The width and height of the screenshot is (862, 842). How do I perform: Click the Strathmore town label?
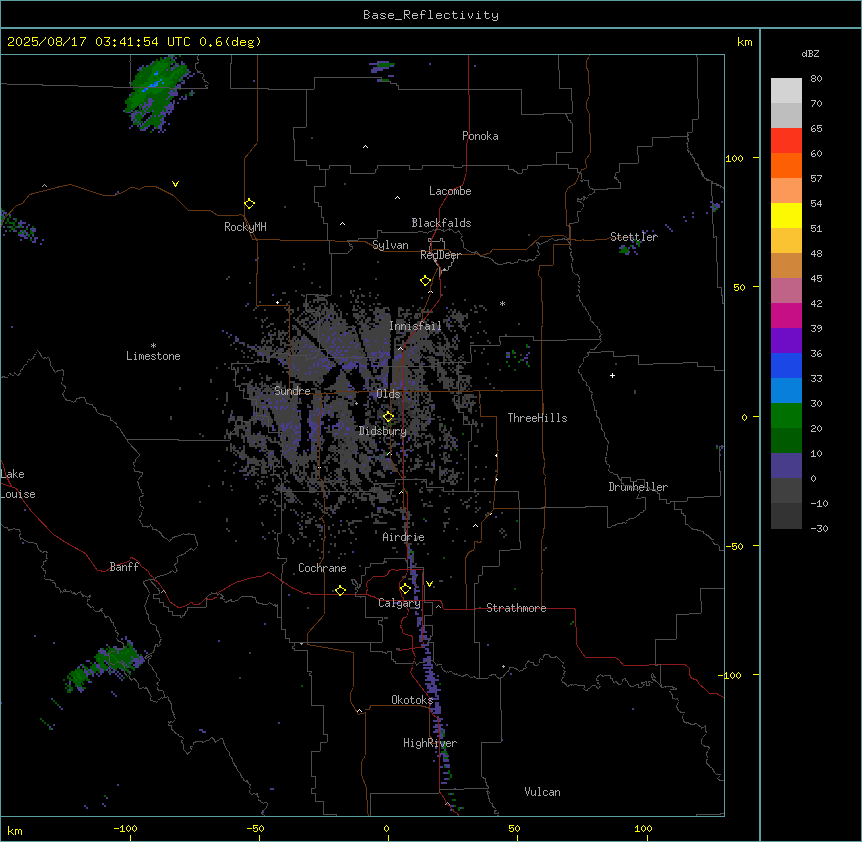pyautogui.click(x=516, y=608)
